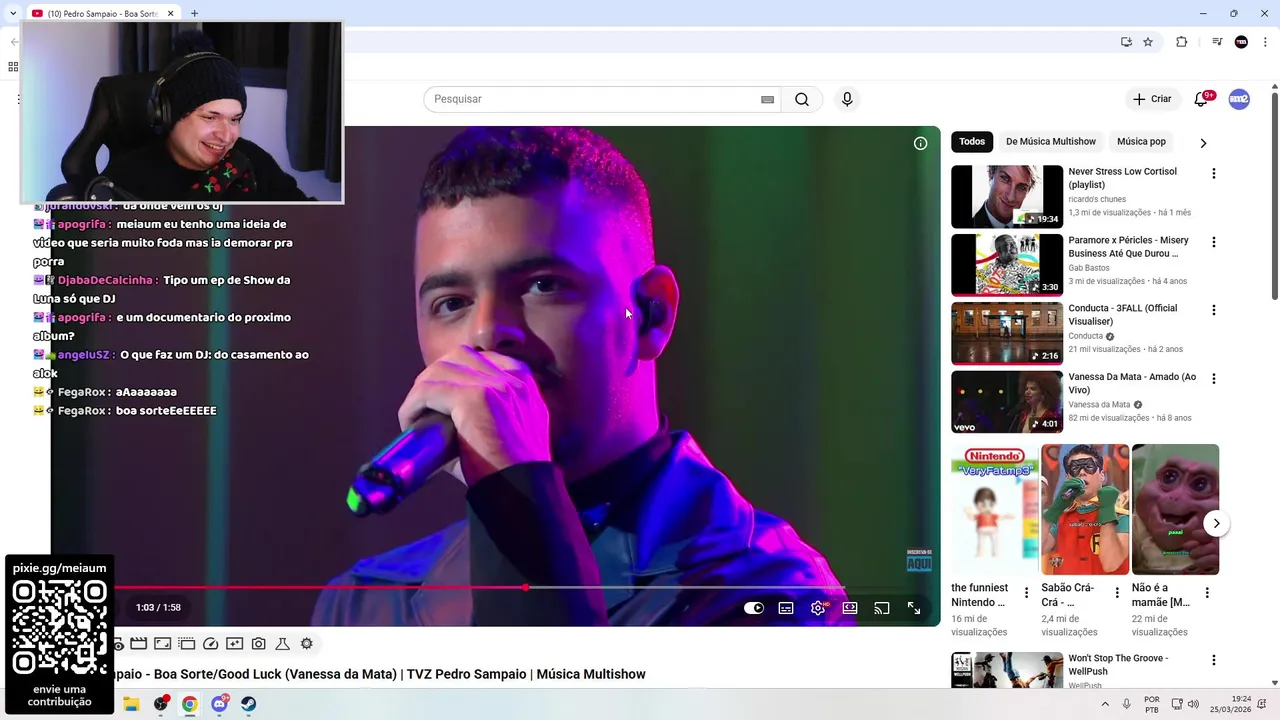
Task: Open extension options gear below video
Action: [x=307, y=644]
